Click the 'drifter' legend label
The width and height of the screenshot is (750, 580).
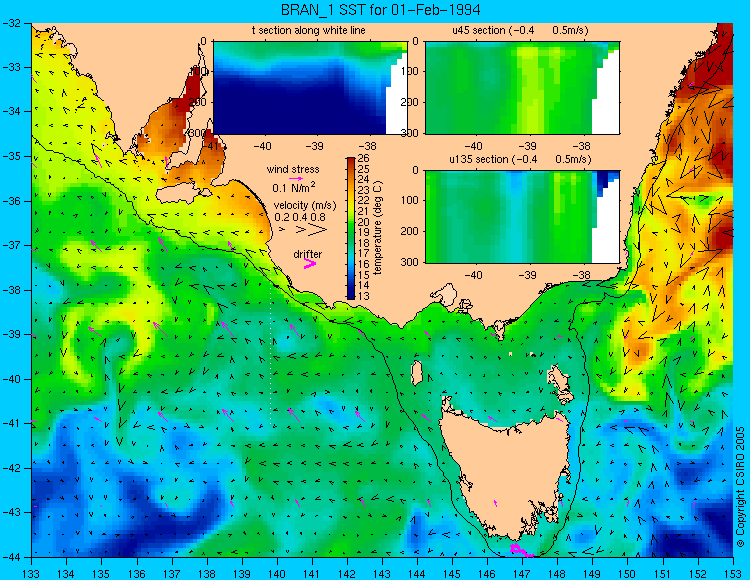pyautogui.click(x=308, y=254)
